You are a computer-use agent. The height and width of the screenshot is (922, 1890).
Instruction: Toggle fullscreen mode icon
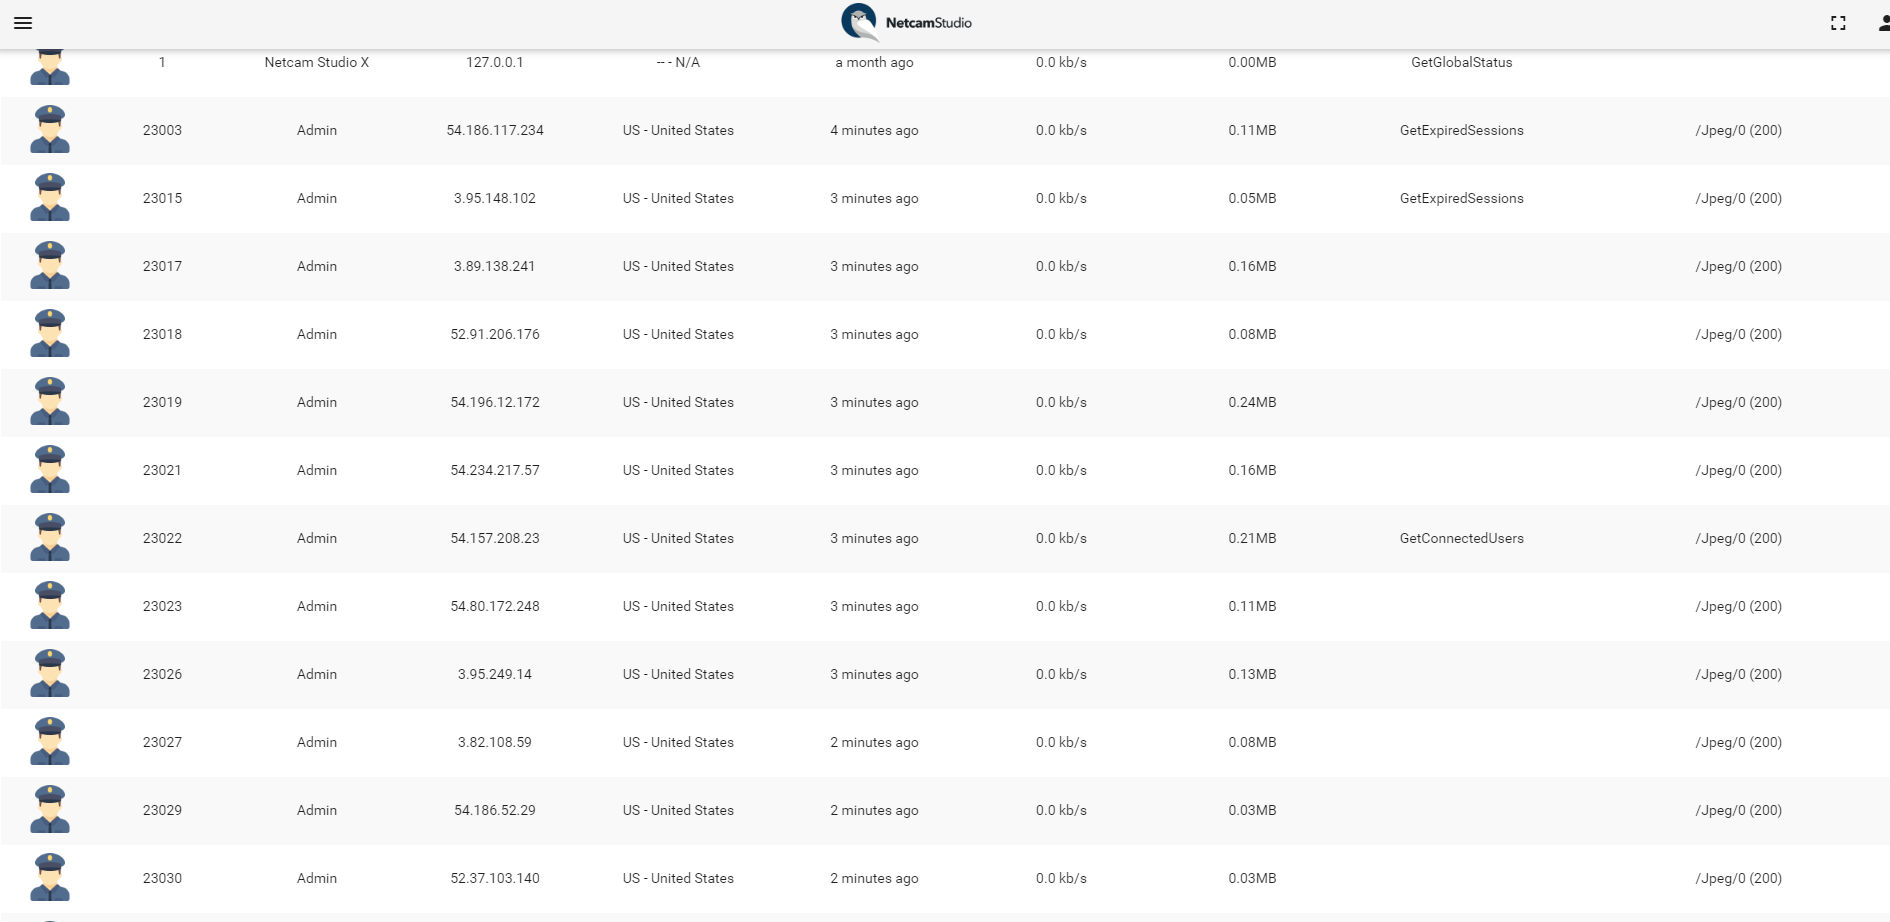(x=1838, y=23)
